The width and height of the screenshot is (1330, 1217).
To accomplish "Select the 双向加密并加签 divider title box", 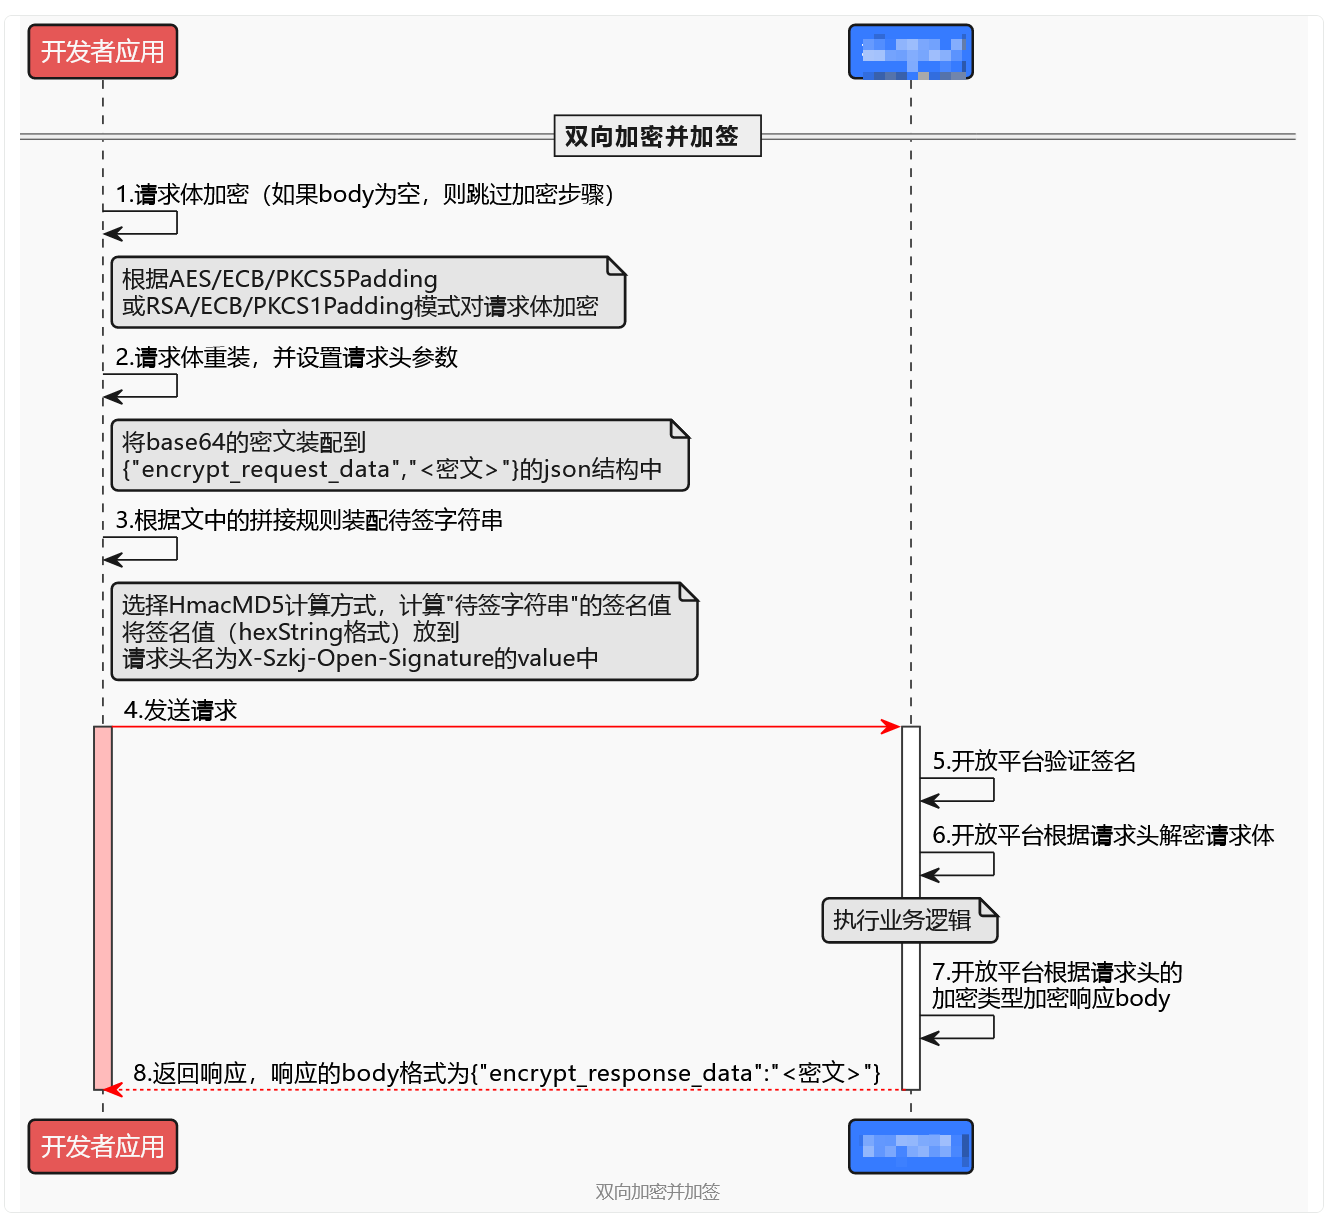I will [658, 136].
